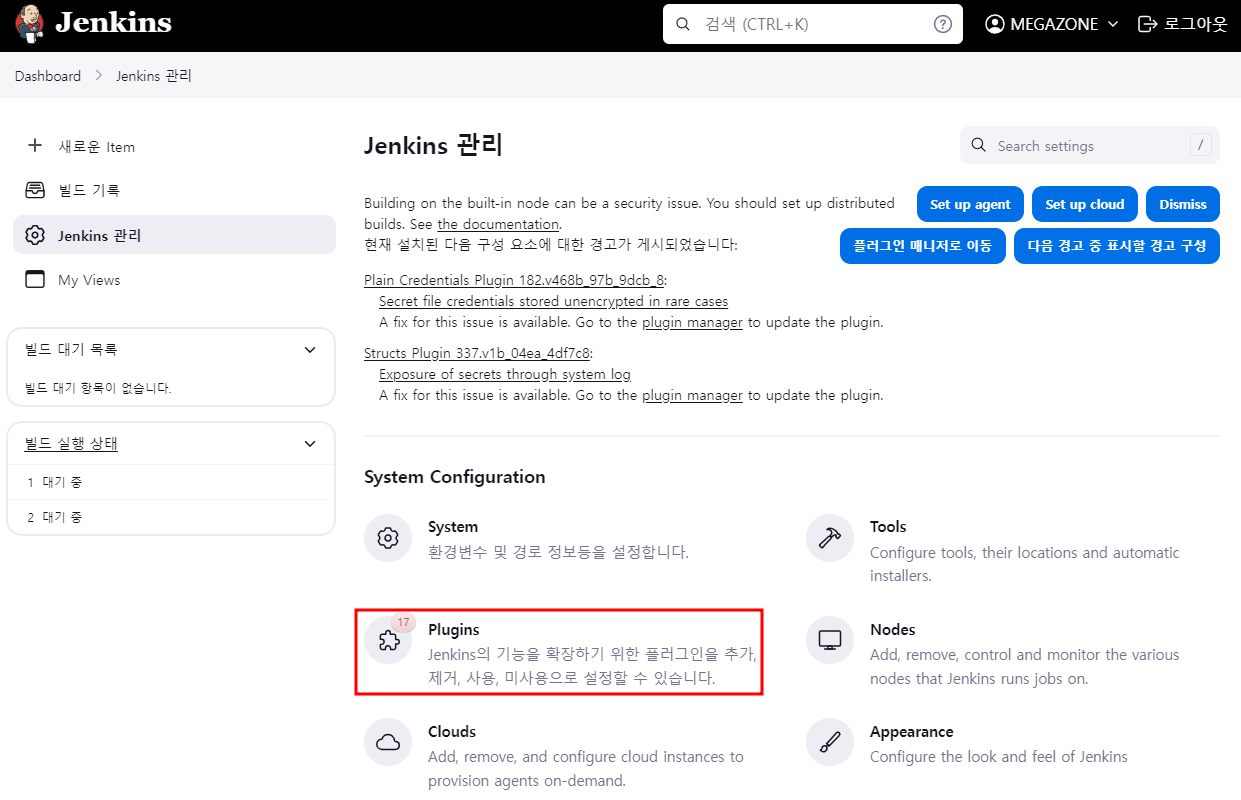Go to Dashboard breadcrumb
This screenshot has width=1241, height=800.
point(48,76)
